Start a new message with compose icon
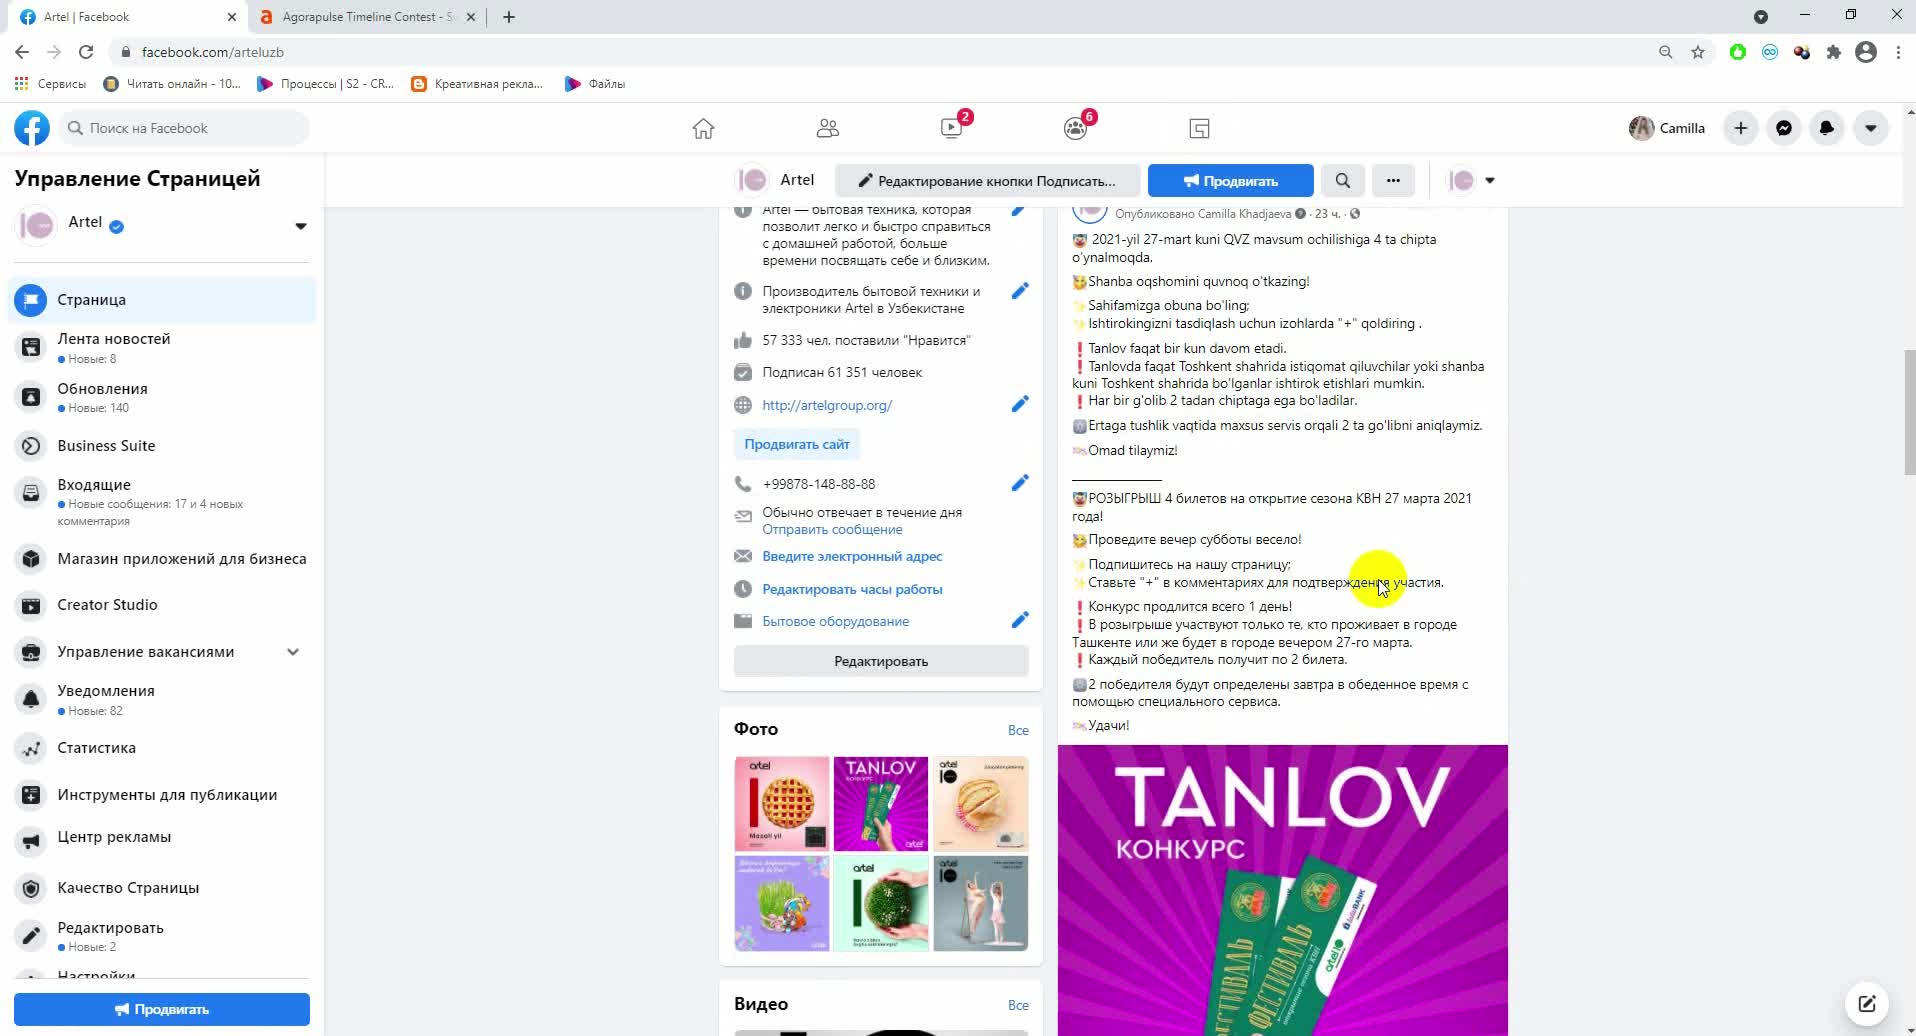1916x1036 pixels. (1867, 1003)
